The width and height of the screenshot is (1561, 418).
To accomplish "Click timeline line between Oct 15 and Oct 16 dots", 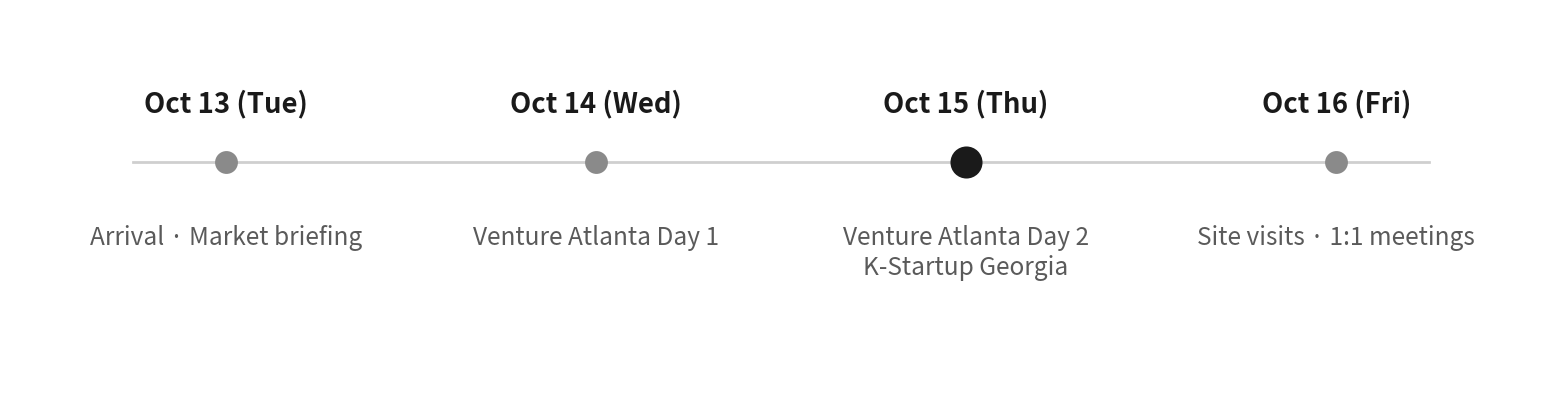I will (1154, 162).
